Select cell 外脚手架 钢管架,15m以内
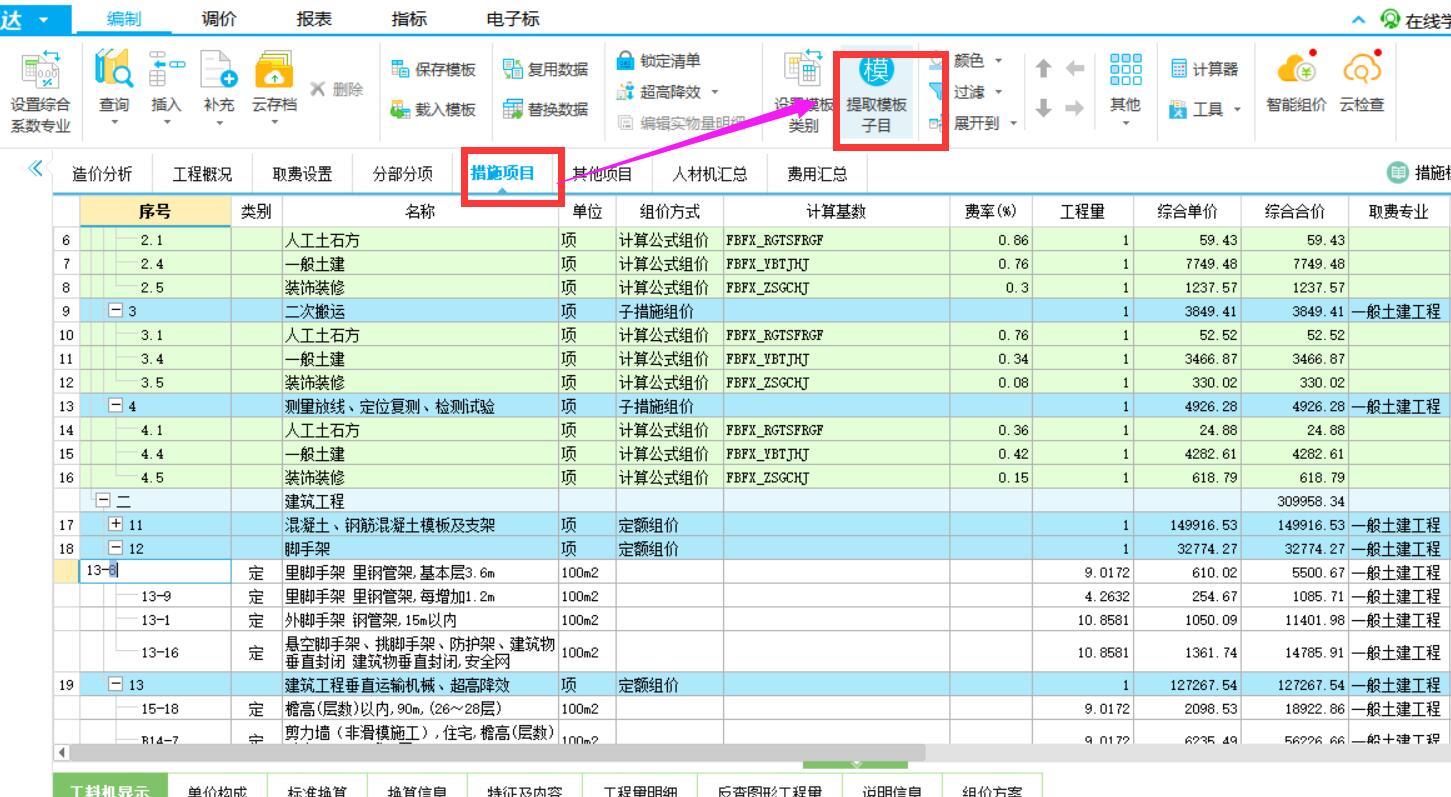 (421, 620)
